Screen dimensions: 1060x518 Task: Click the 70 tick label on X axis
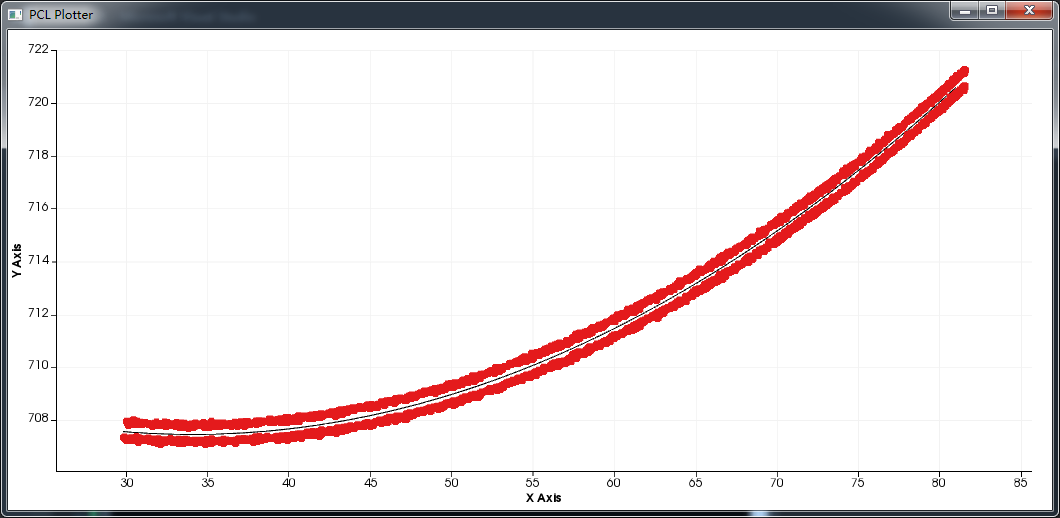[x=777, y=483]
